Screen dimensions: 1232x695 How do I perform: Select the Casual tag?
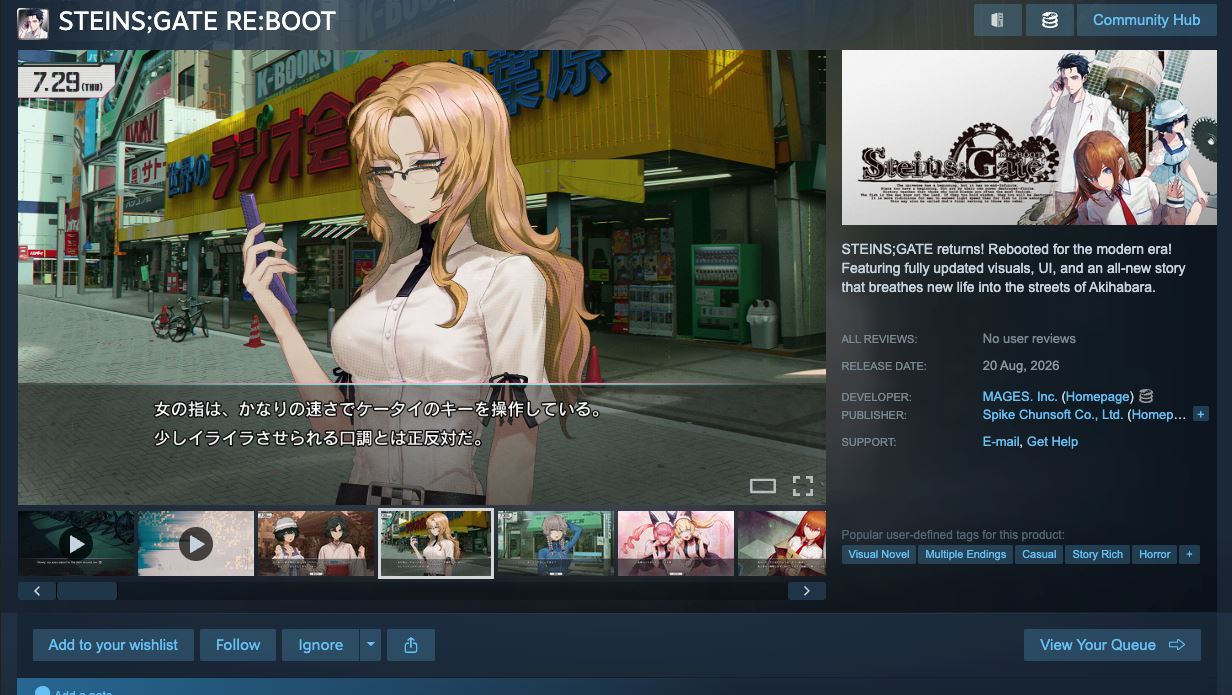click(1039, 554)
